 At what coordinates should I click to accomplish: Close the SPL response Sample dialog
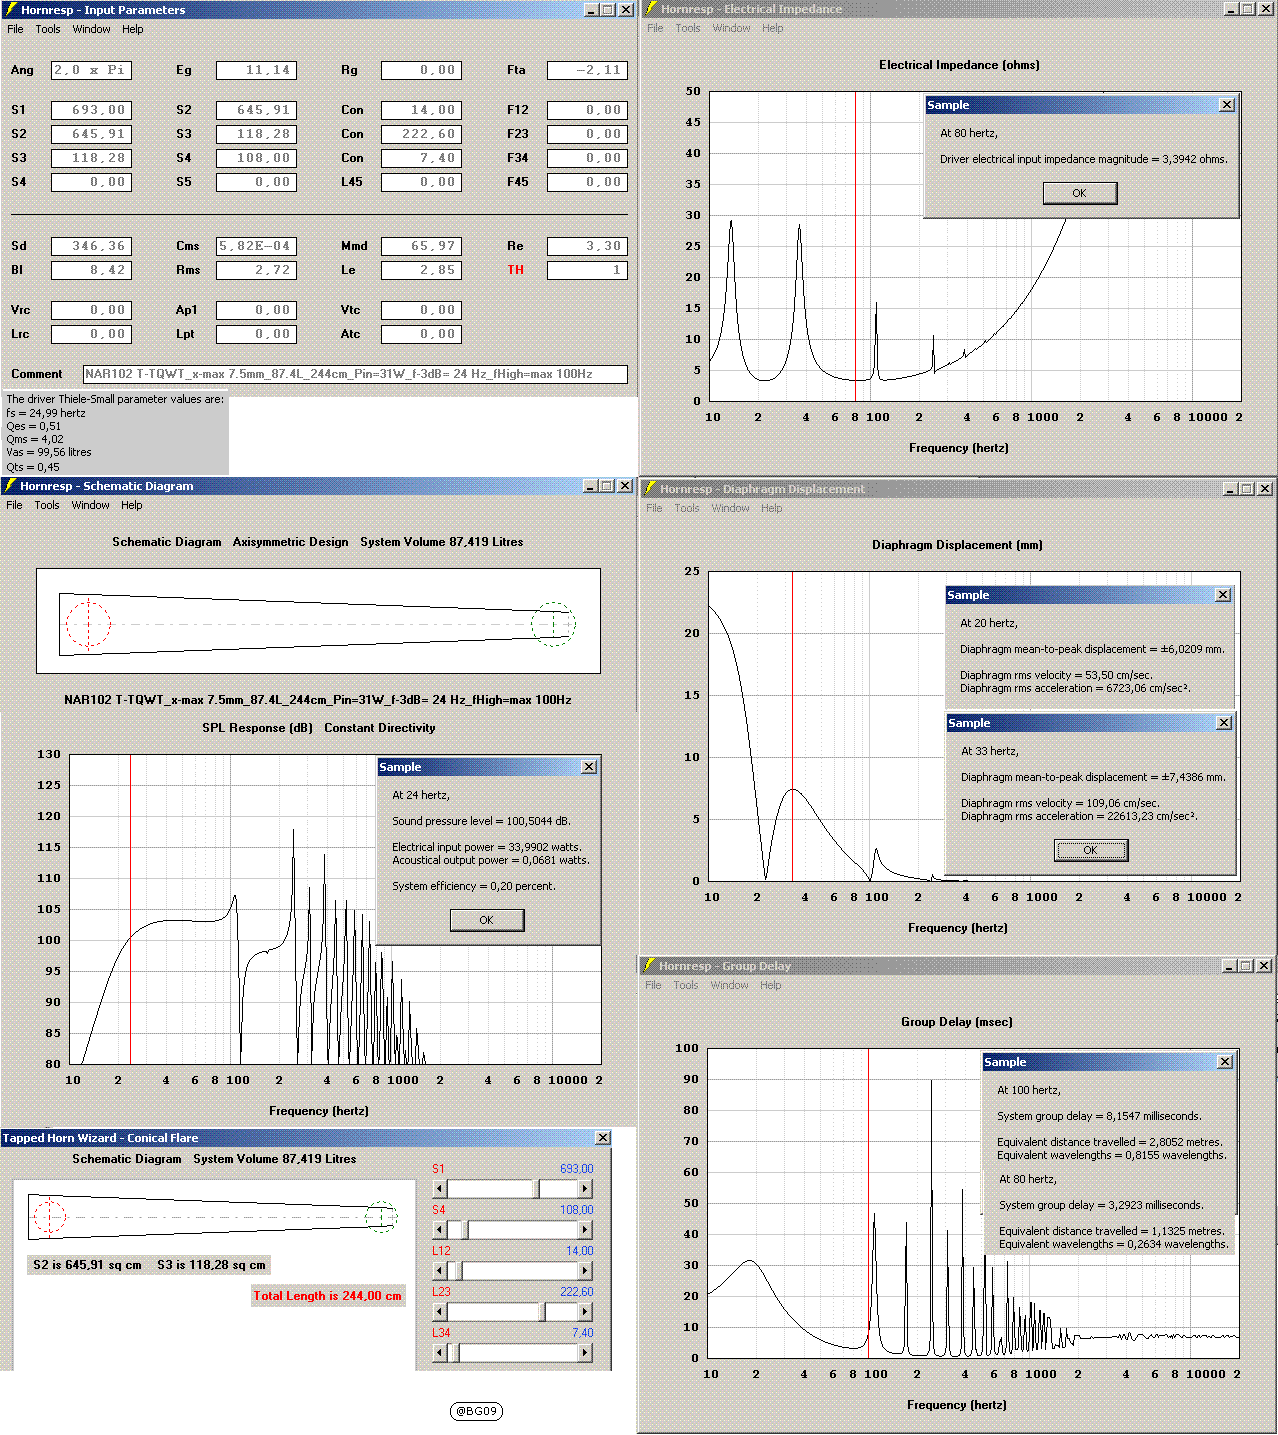pyautogui.click(x=589, y=767)
